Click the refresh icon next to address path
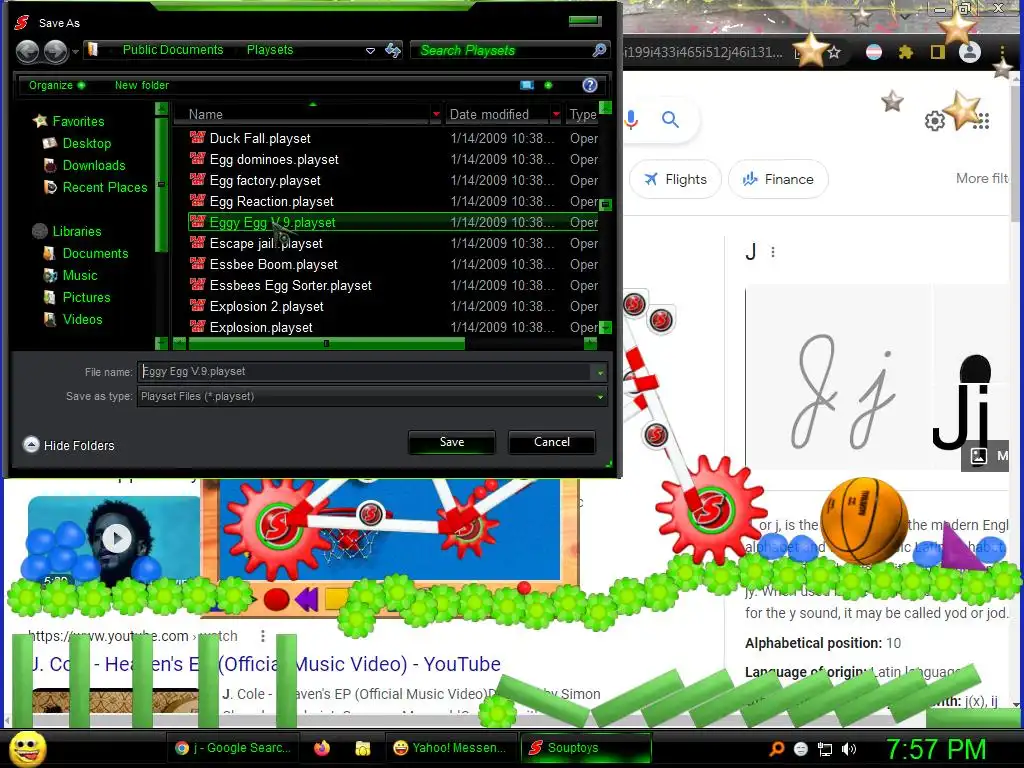 point(392,50)
